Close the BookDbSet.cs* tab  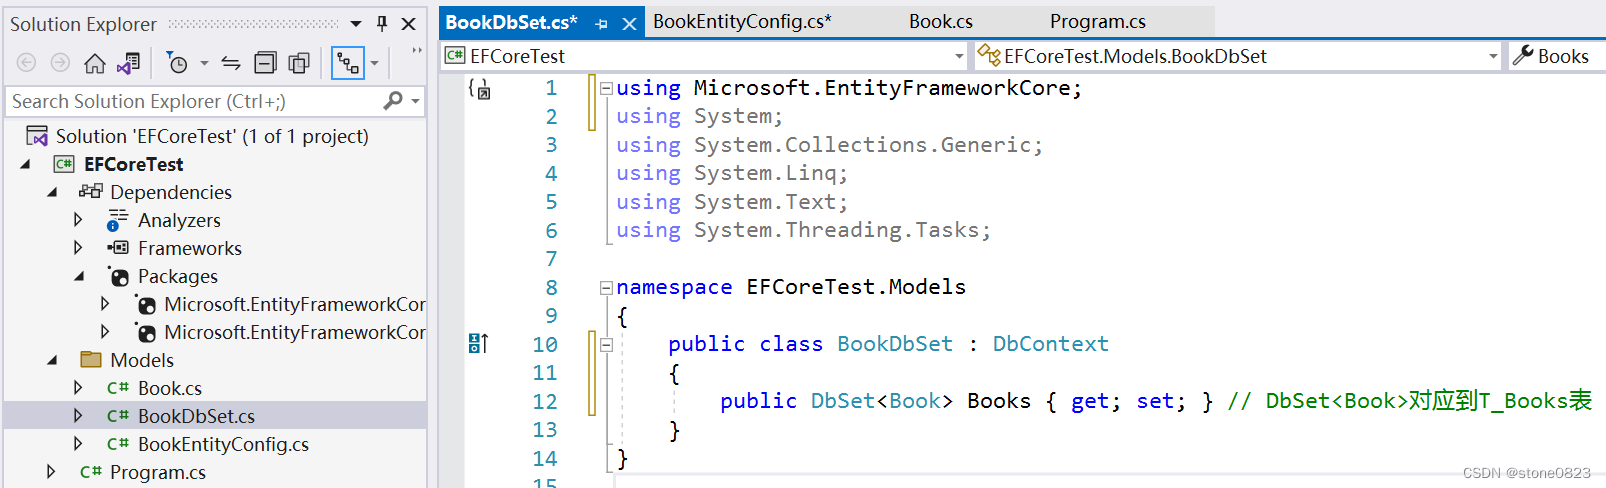(x=629, y=24)
